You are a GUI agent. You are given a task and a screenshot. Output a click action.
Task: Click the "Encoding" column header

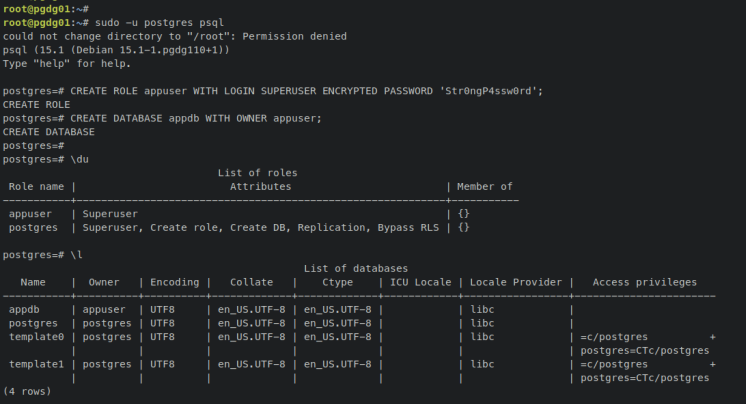[x=174, y=282]
